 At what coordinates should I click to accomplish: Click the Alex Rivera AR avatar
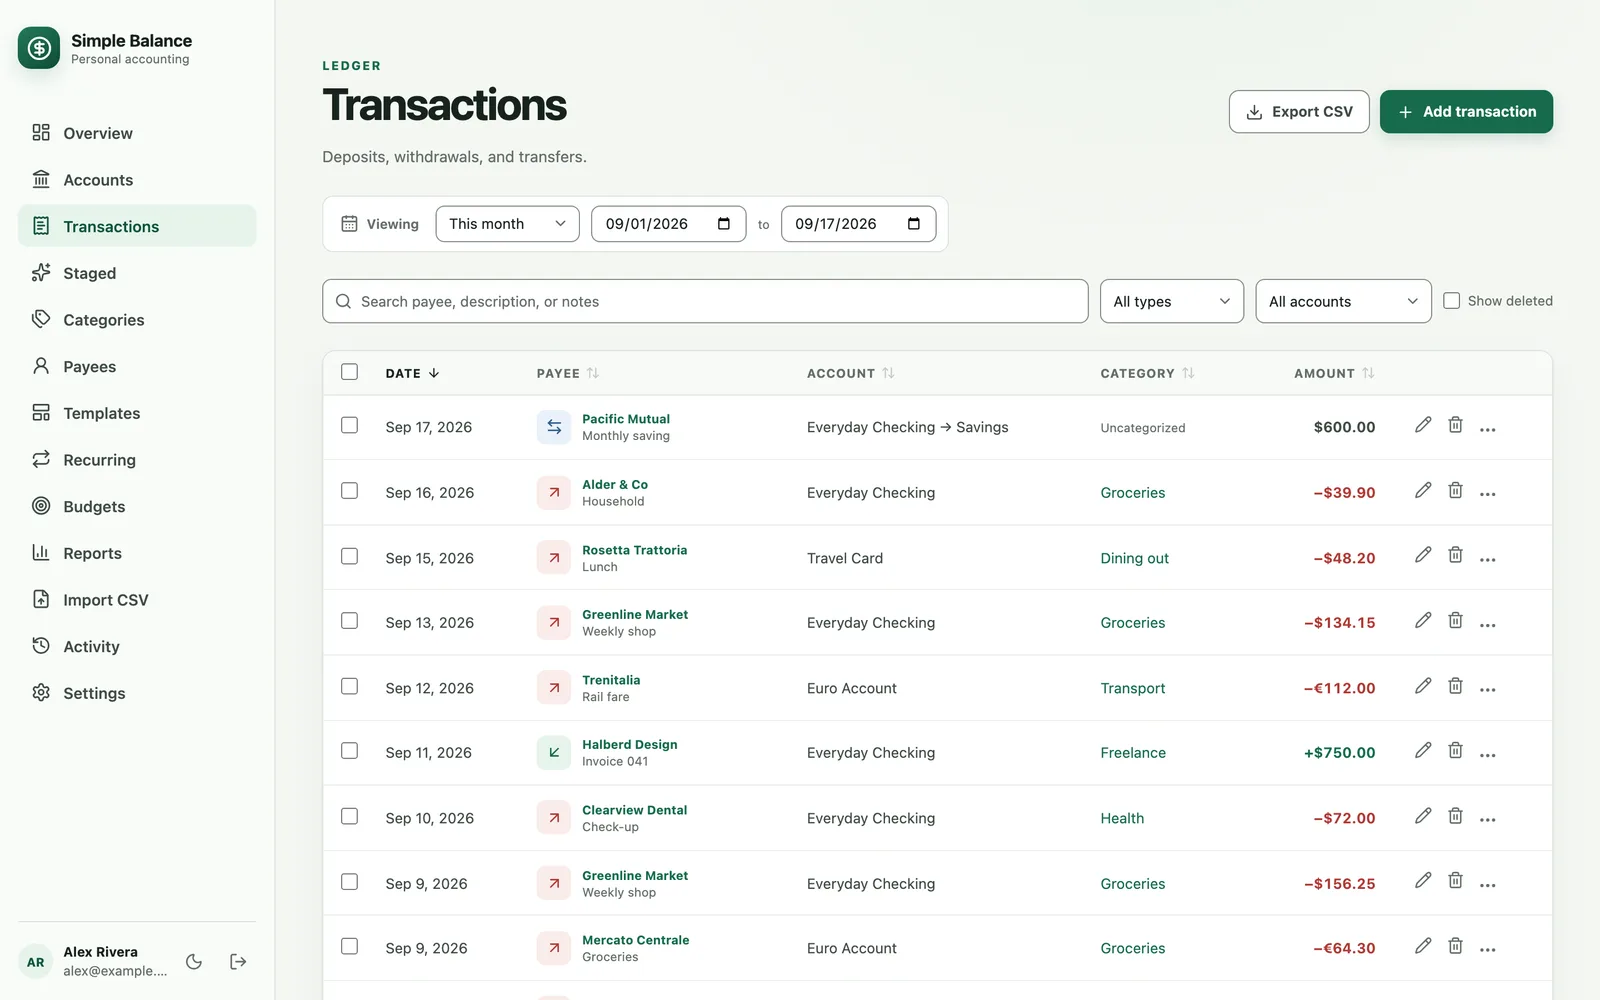click(x=36, y=962)
